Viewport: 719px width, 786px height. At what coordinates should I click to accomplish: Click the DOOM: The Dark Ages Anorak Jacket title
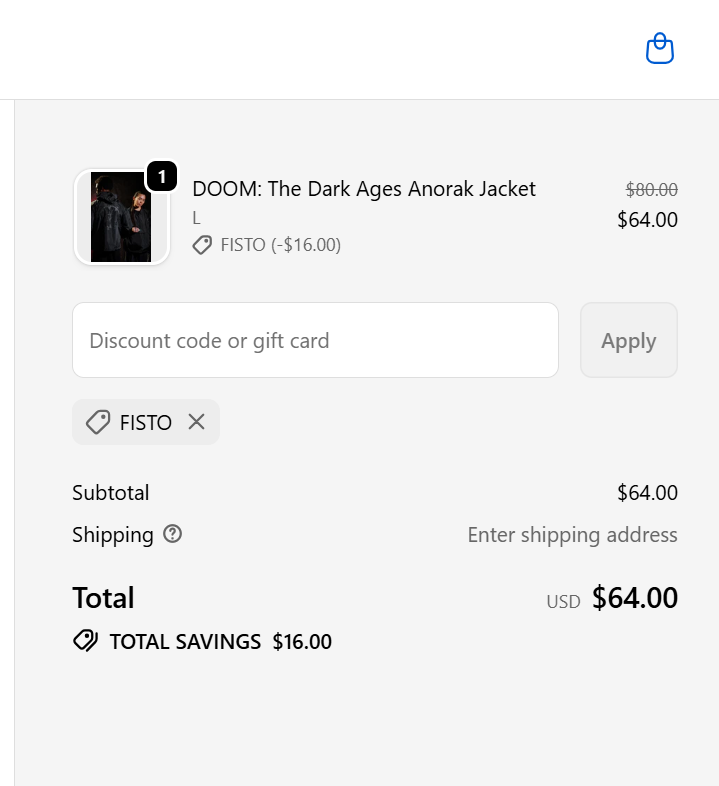coord(364,189)
